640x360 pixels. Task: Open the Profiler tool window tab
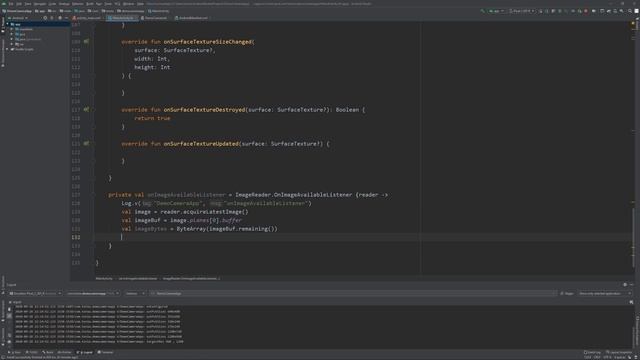coord(64,352)
